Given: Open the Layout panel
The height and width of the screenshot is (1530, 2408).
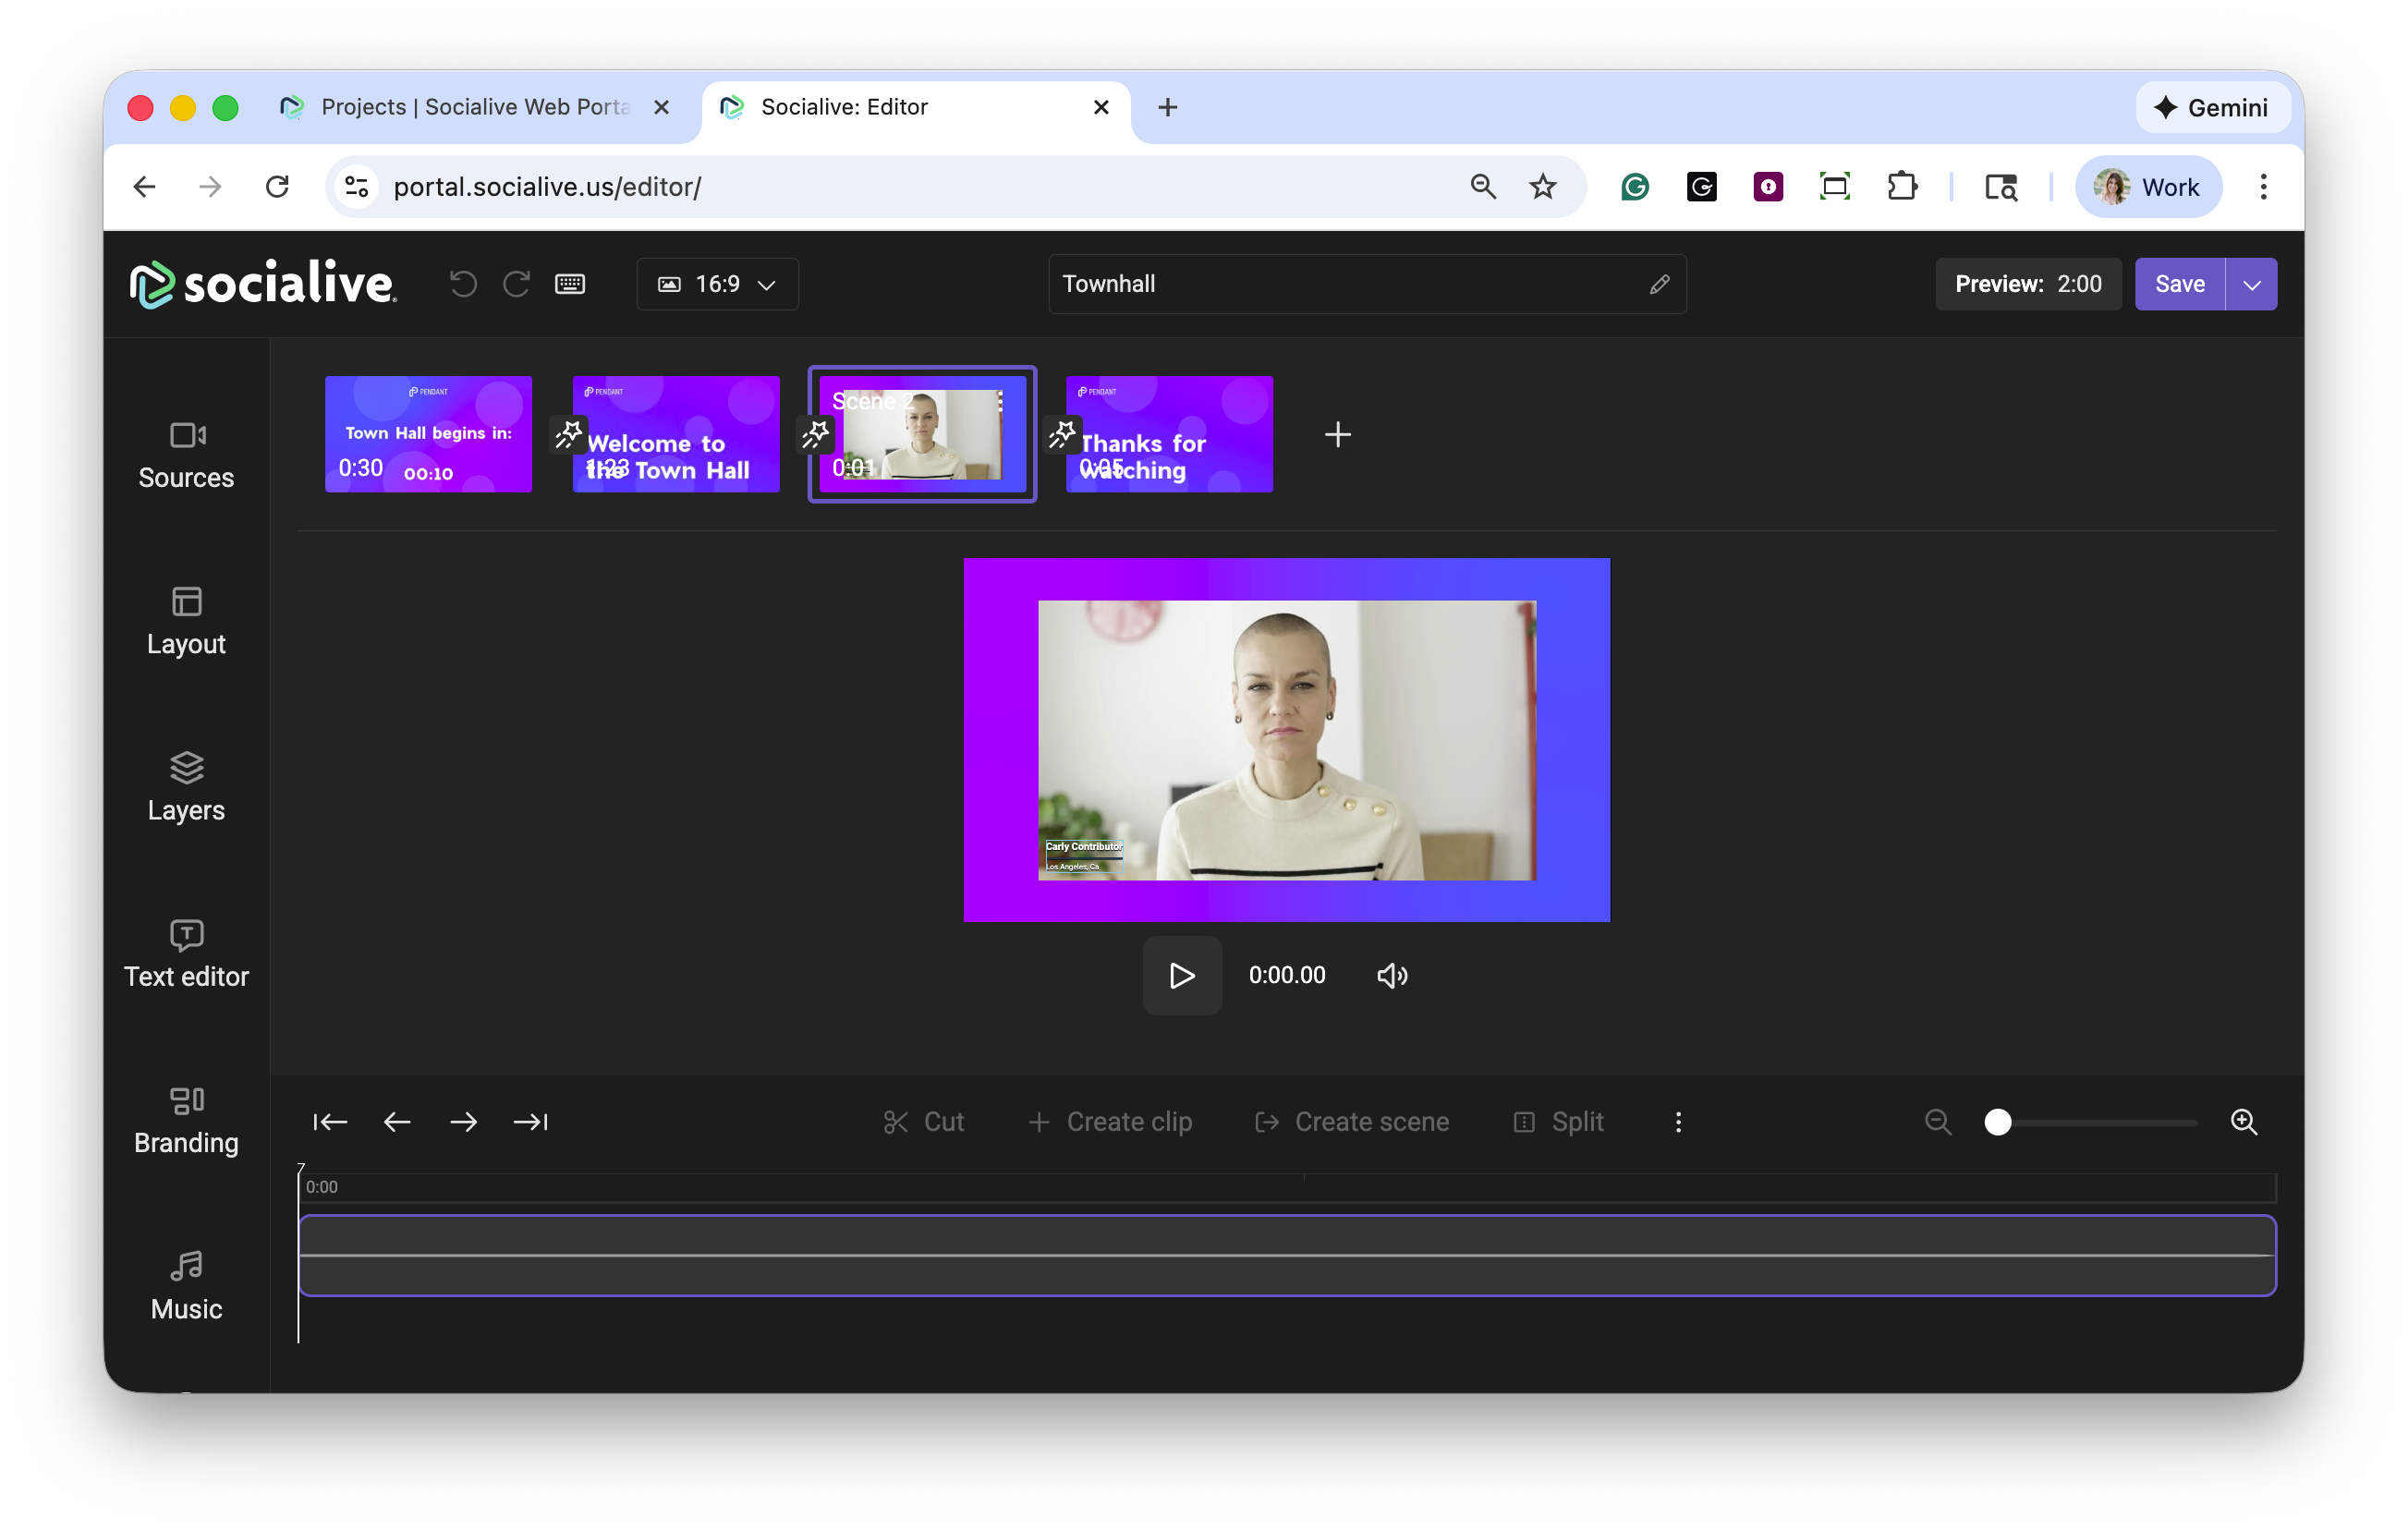Looking at the screenshot, I should [186, 621].
